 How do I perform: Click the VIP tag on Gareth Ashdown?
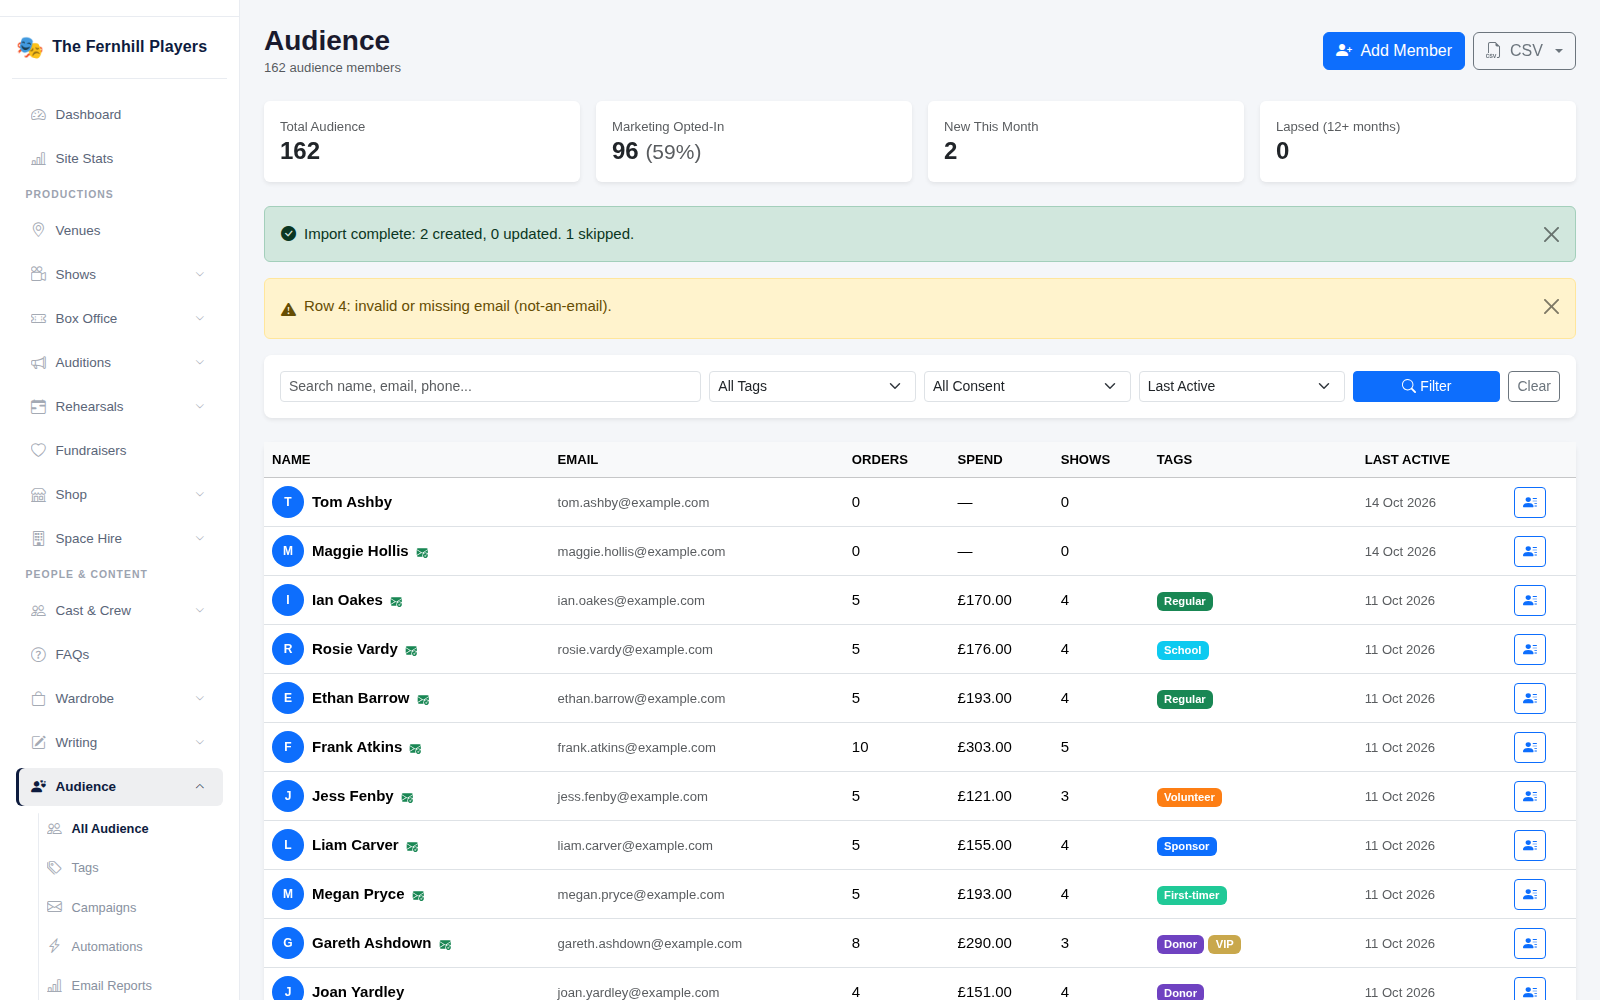1224,944
